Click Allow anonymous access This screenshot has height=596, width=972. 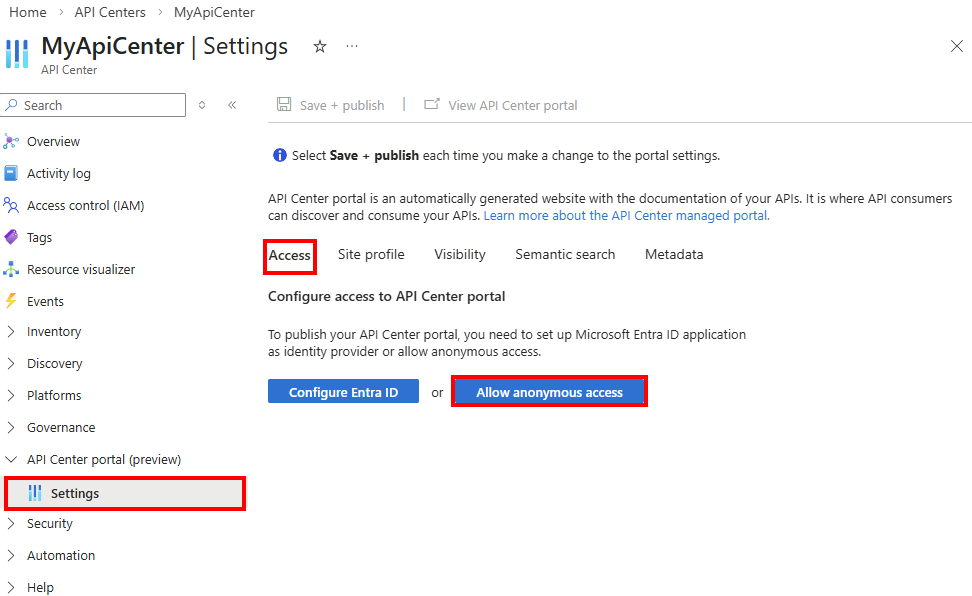point(549,391)
